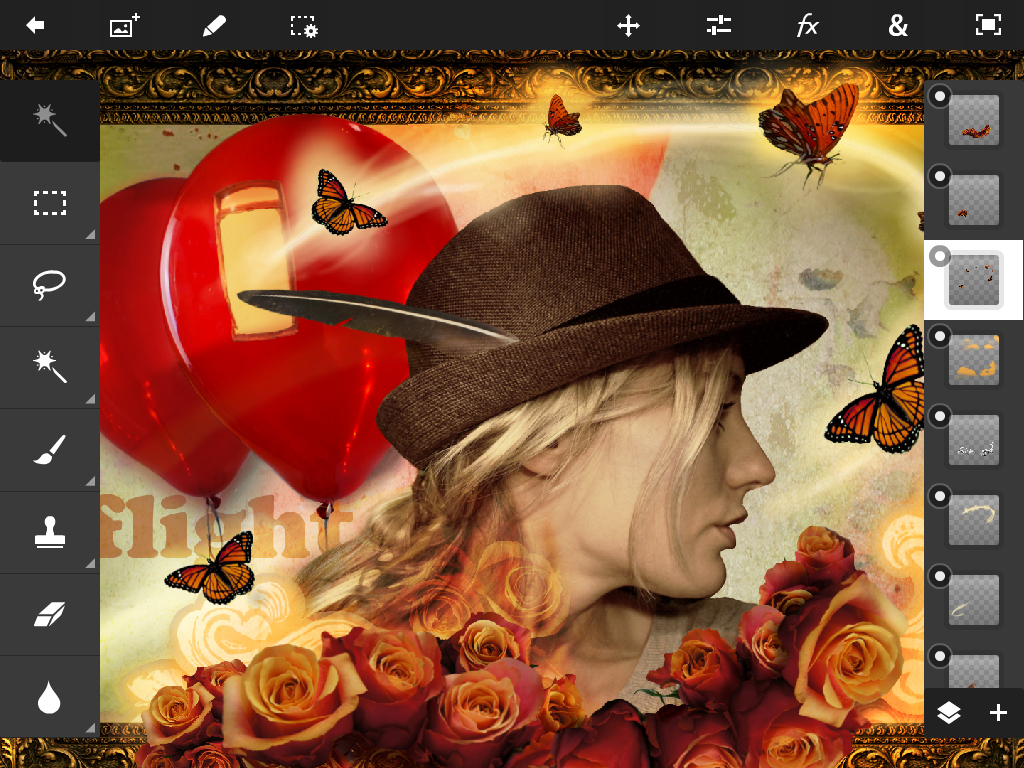The width and height of the screenshot is (1024, 768).
Task: Expand the Marquee tool options triangle
Action: [x=90, y=235]
